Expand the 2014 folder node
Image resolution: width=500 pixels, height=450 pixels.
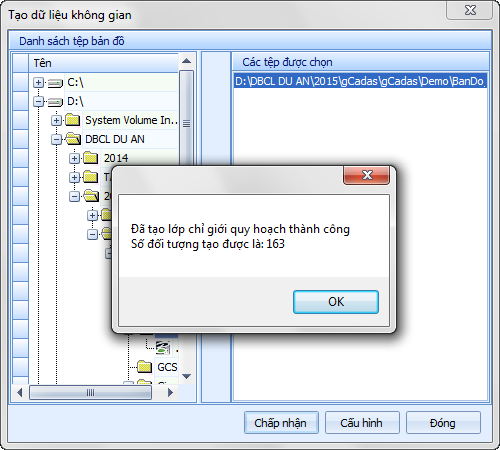pyautogui.click(x=74, y=158)
